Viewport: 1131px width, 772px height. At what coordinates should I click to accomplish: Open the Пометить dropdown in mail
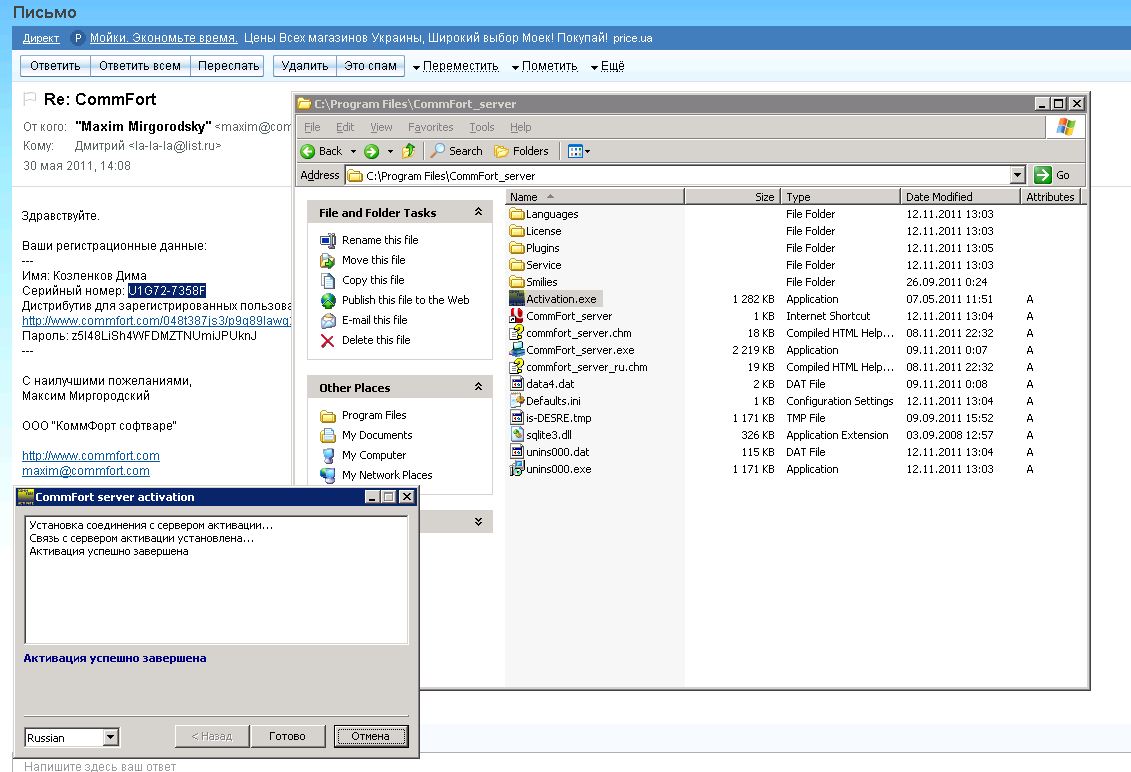click(x=545, y=66)
